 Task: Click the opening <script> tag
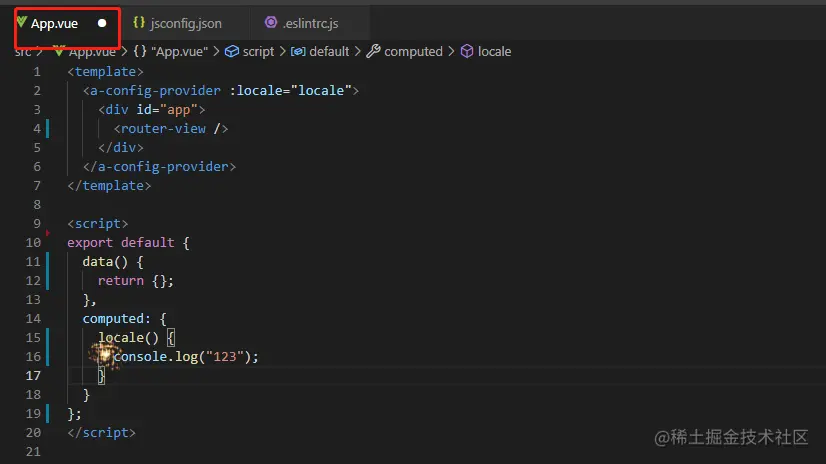[97, 223]
